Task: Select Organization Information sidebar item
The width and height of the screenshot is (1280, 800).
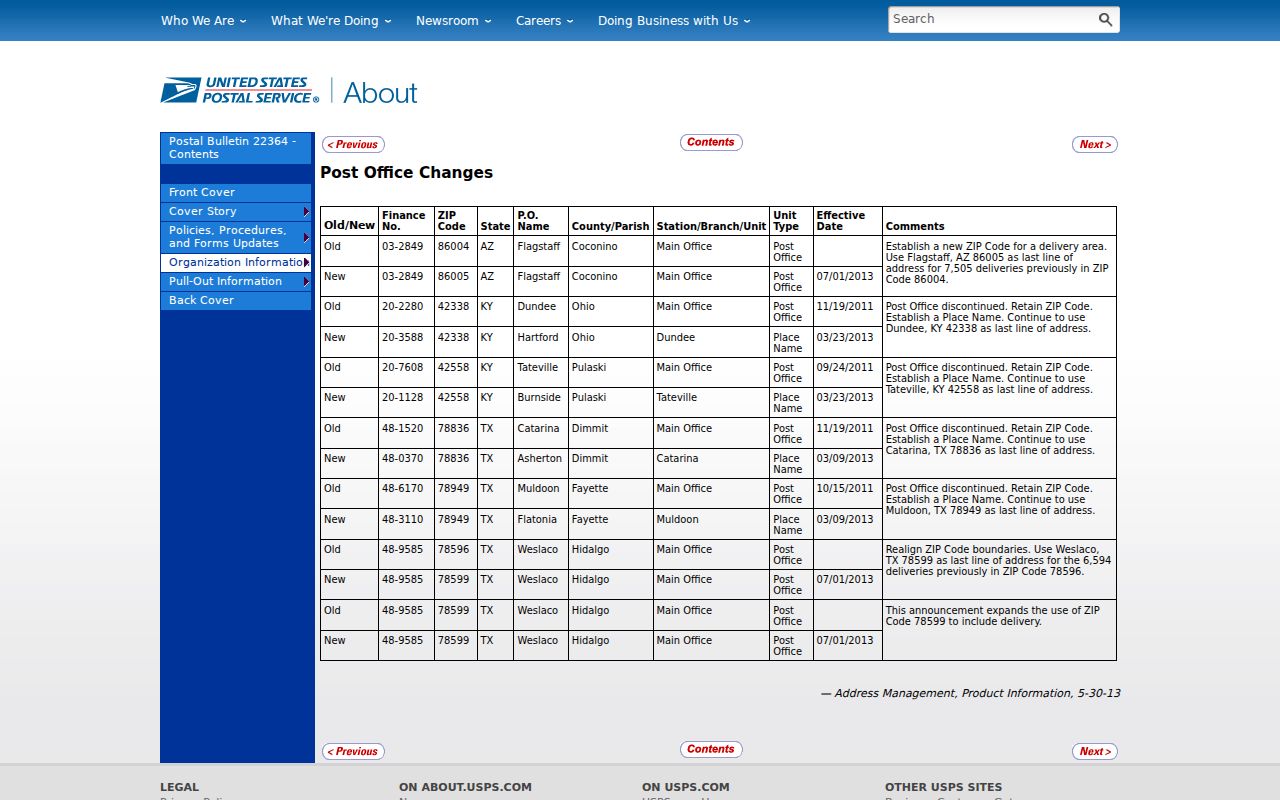Action: click(236, 262)
